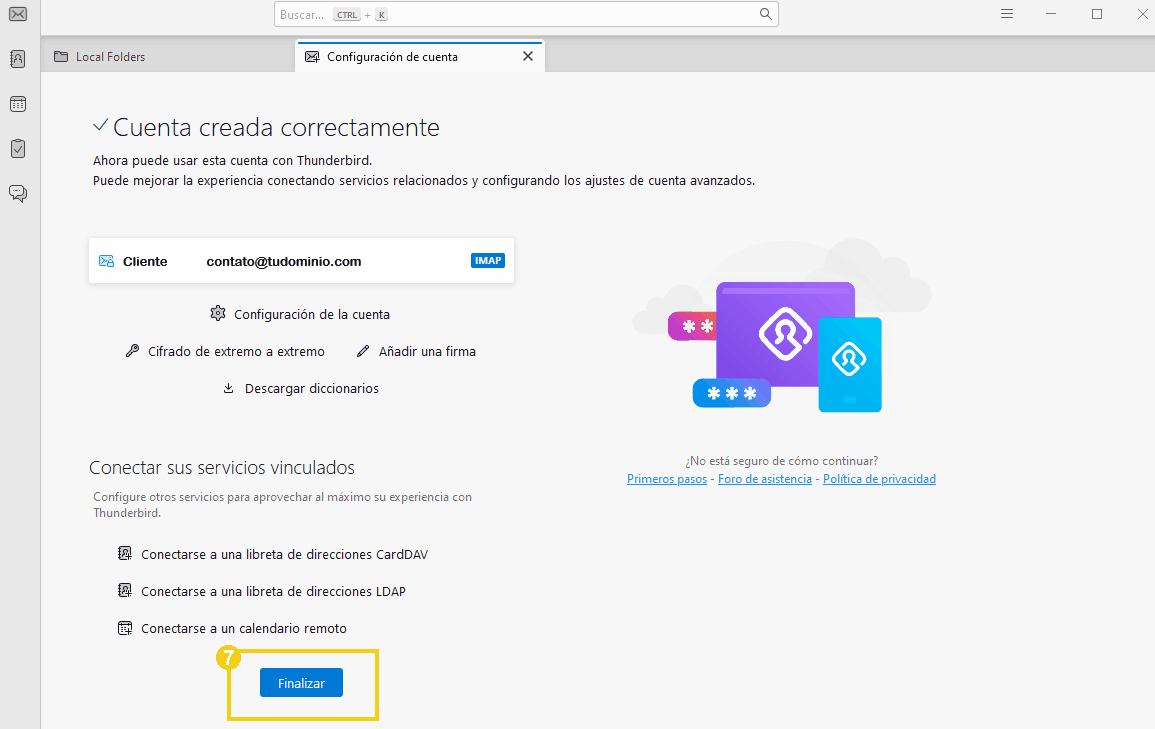
Task: Focus the Buscar search field
Action: (500, 14)
